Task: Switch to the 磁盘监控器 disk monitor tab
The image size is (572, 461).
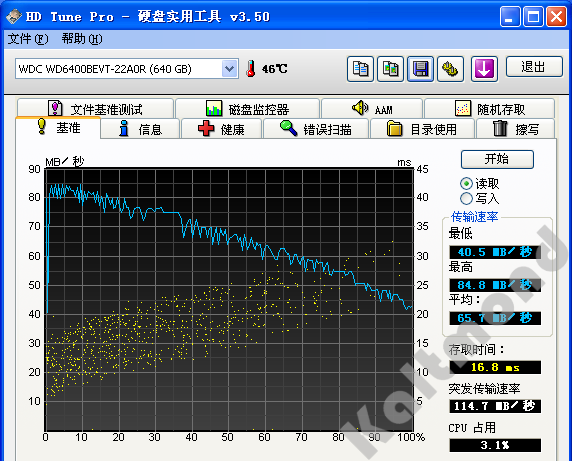Action: coord(247,109)
